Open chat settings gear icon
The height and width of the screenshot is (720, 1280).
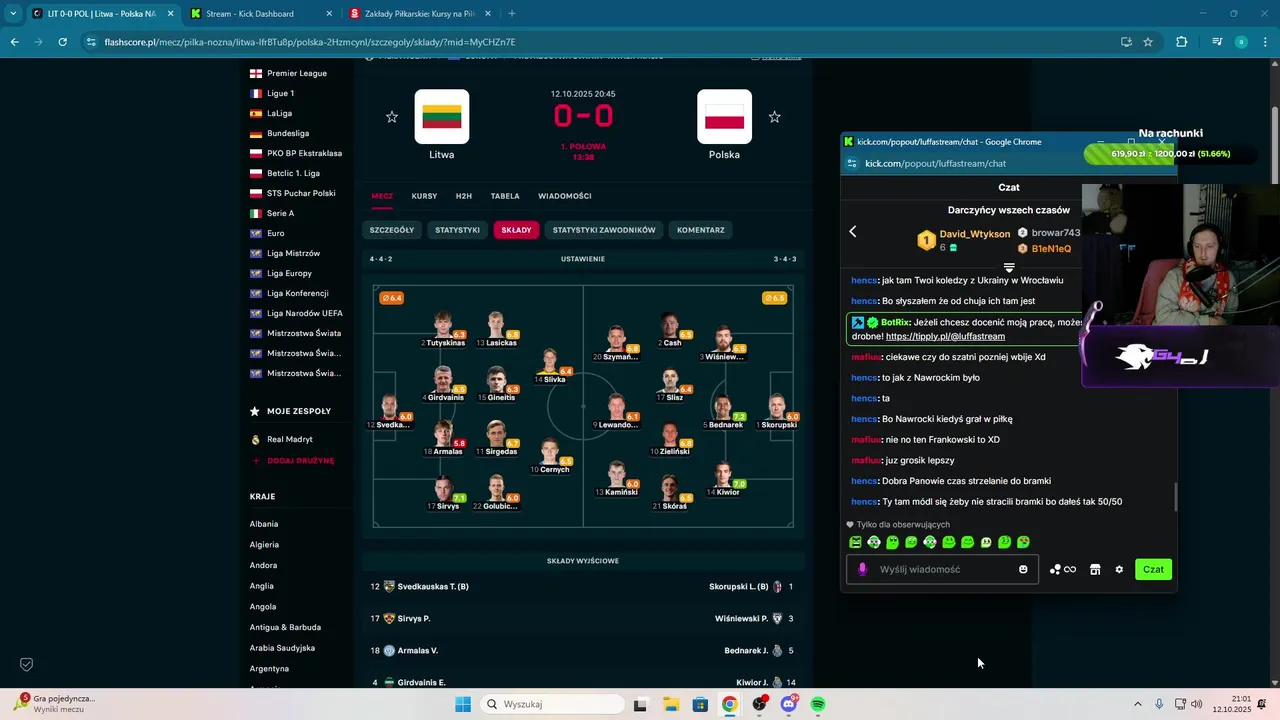(1119, 569)
